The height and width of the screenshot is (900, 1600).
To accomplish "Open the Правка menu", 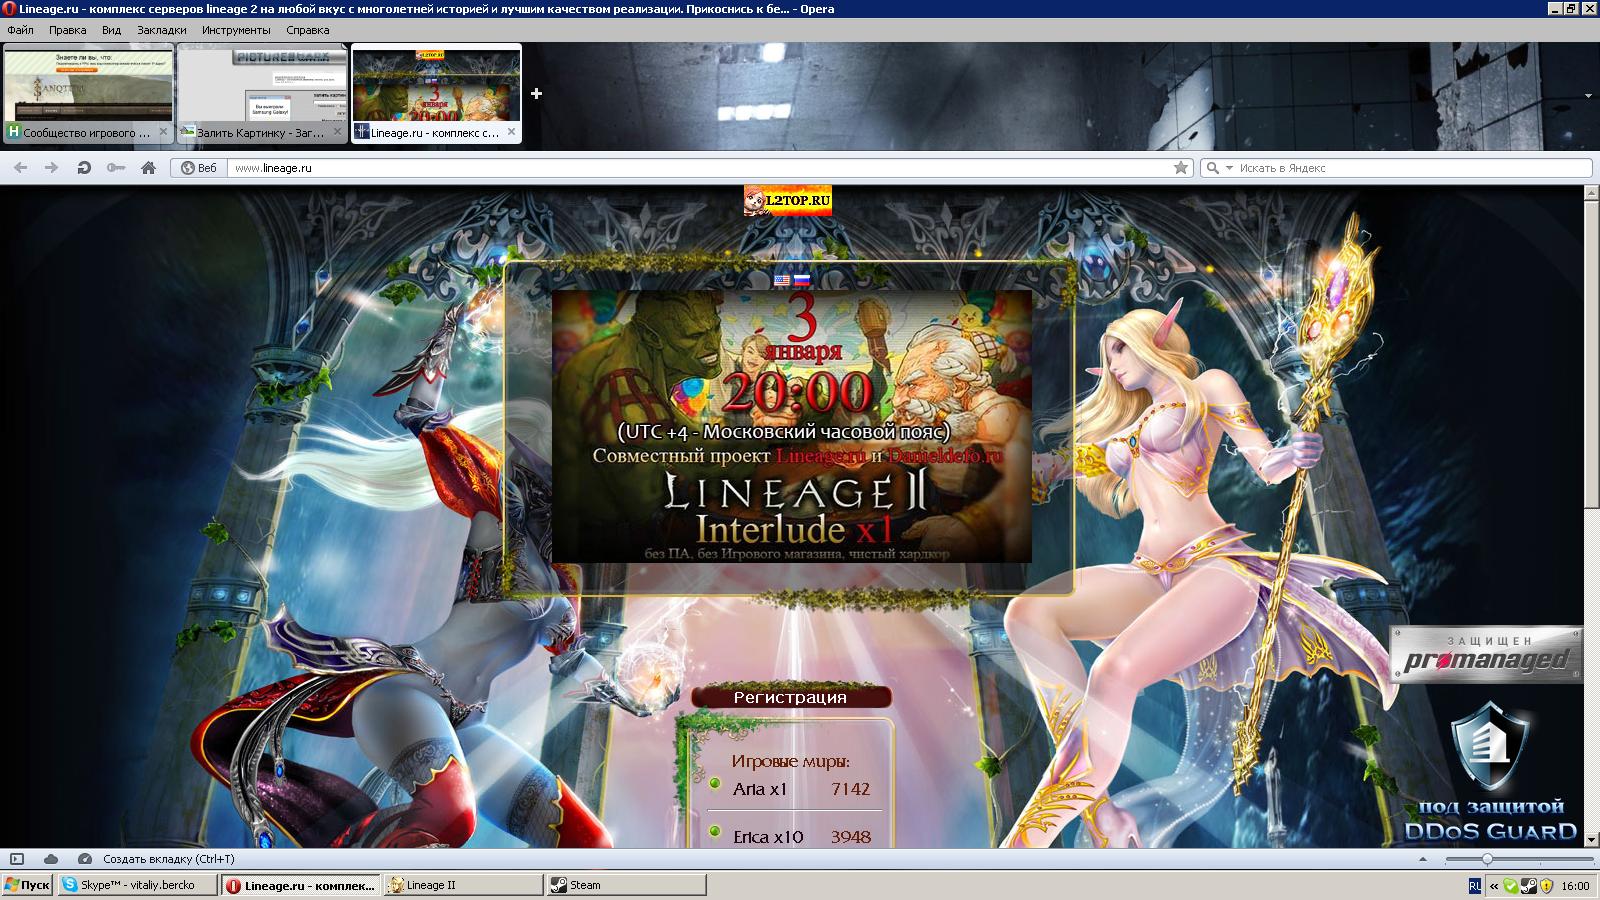I will (x=68, y=30).
